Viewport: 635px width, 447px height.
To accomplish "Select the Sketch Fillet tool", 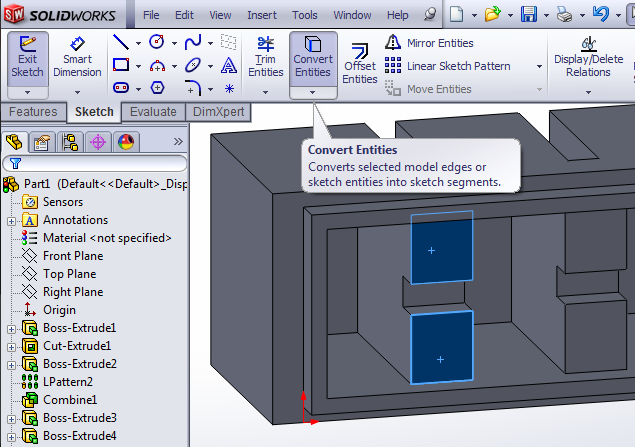I will [x=193, y=88].
